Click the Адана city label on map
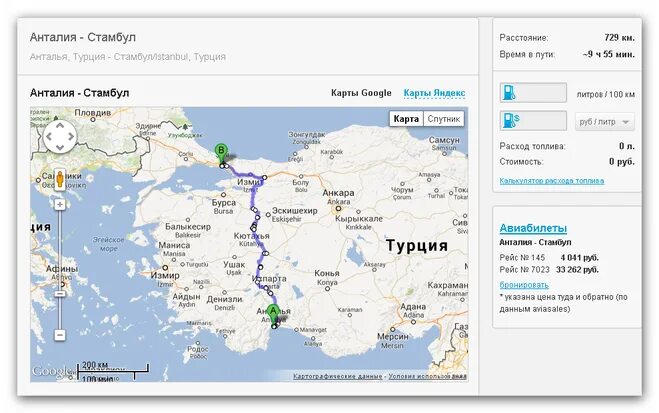The width and height of the screenshot is (659, 413). 413,307
